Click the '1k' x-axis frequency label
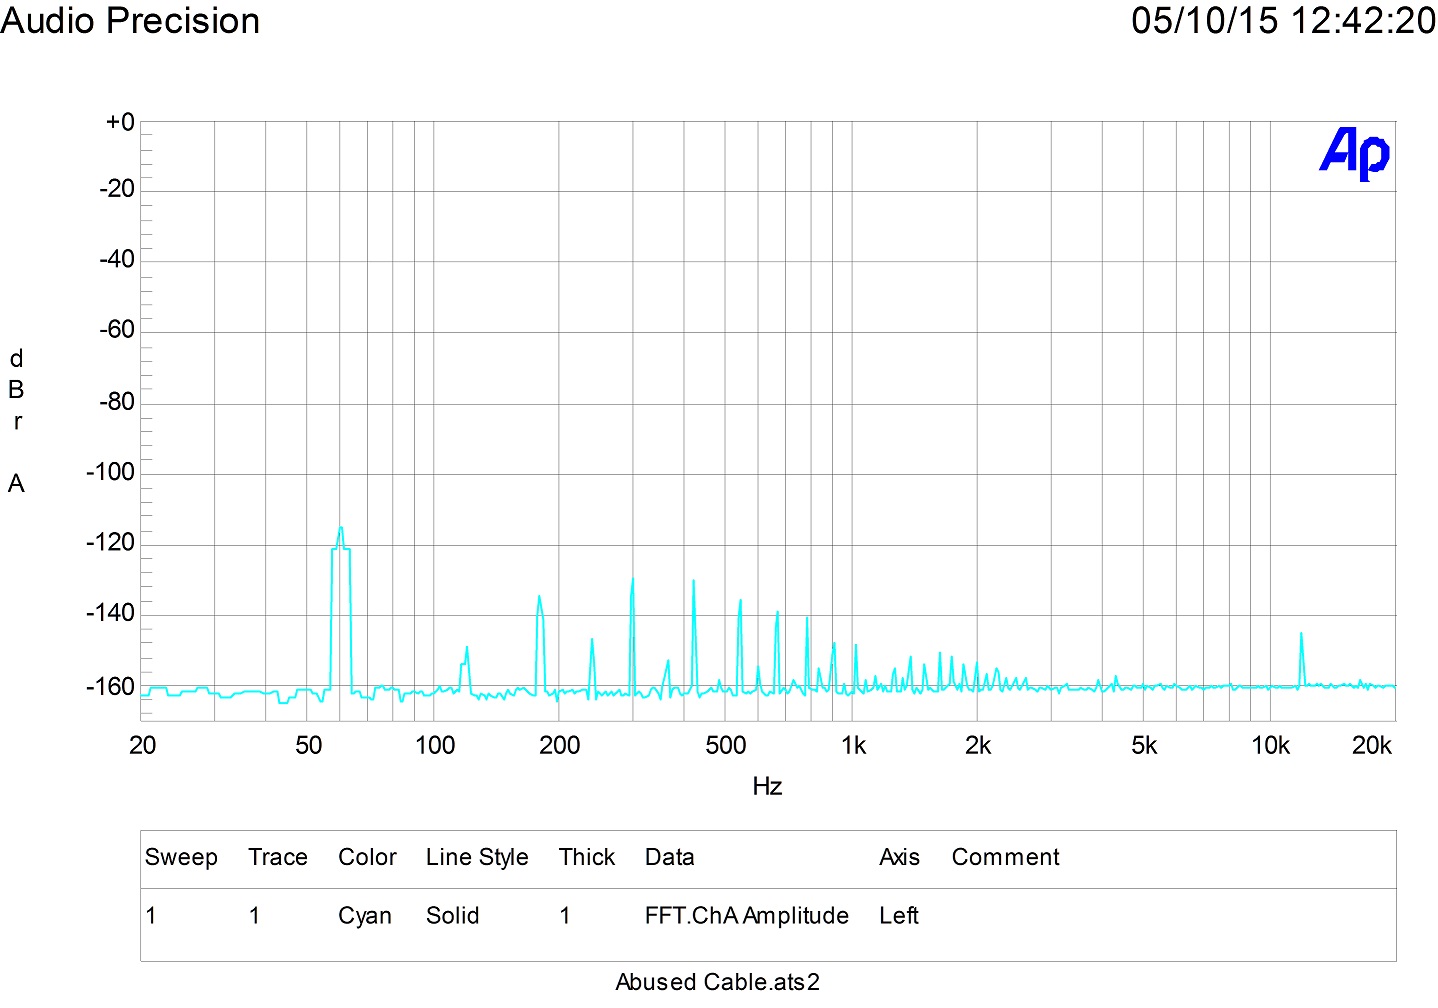This screenshot has width=1438, height=1008. (853, 745)
